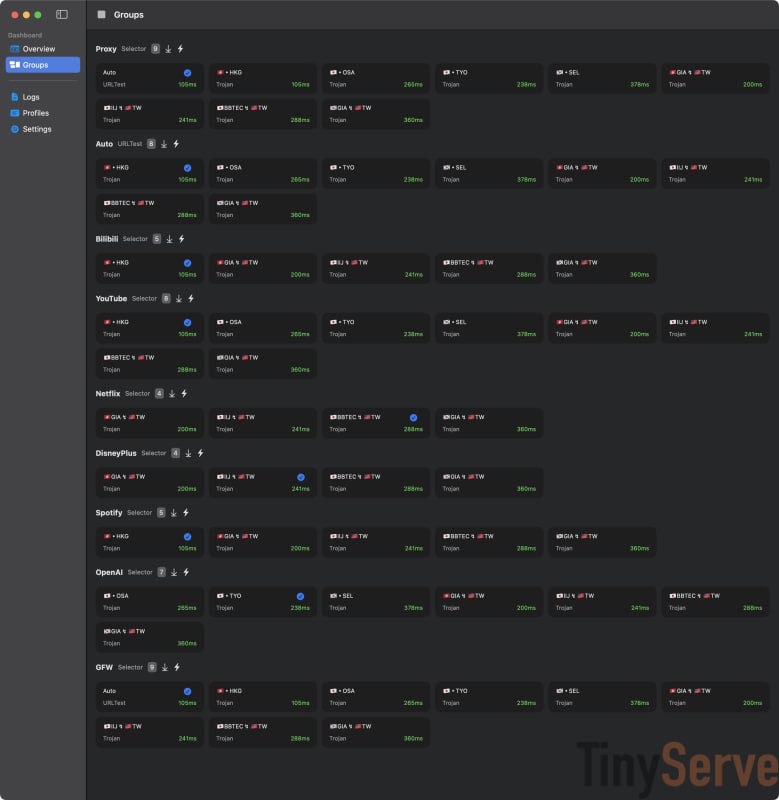
Task: Select SEL node in the OpenAI group
Action: tap(375, 602)
